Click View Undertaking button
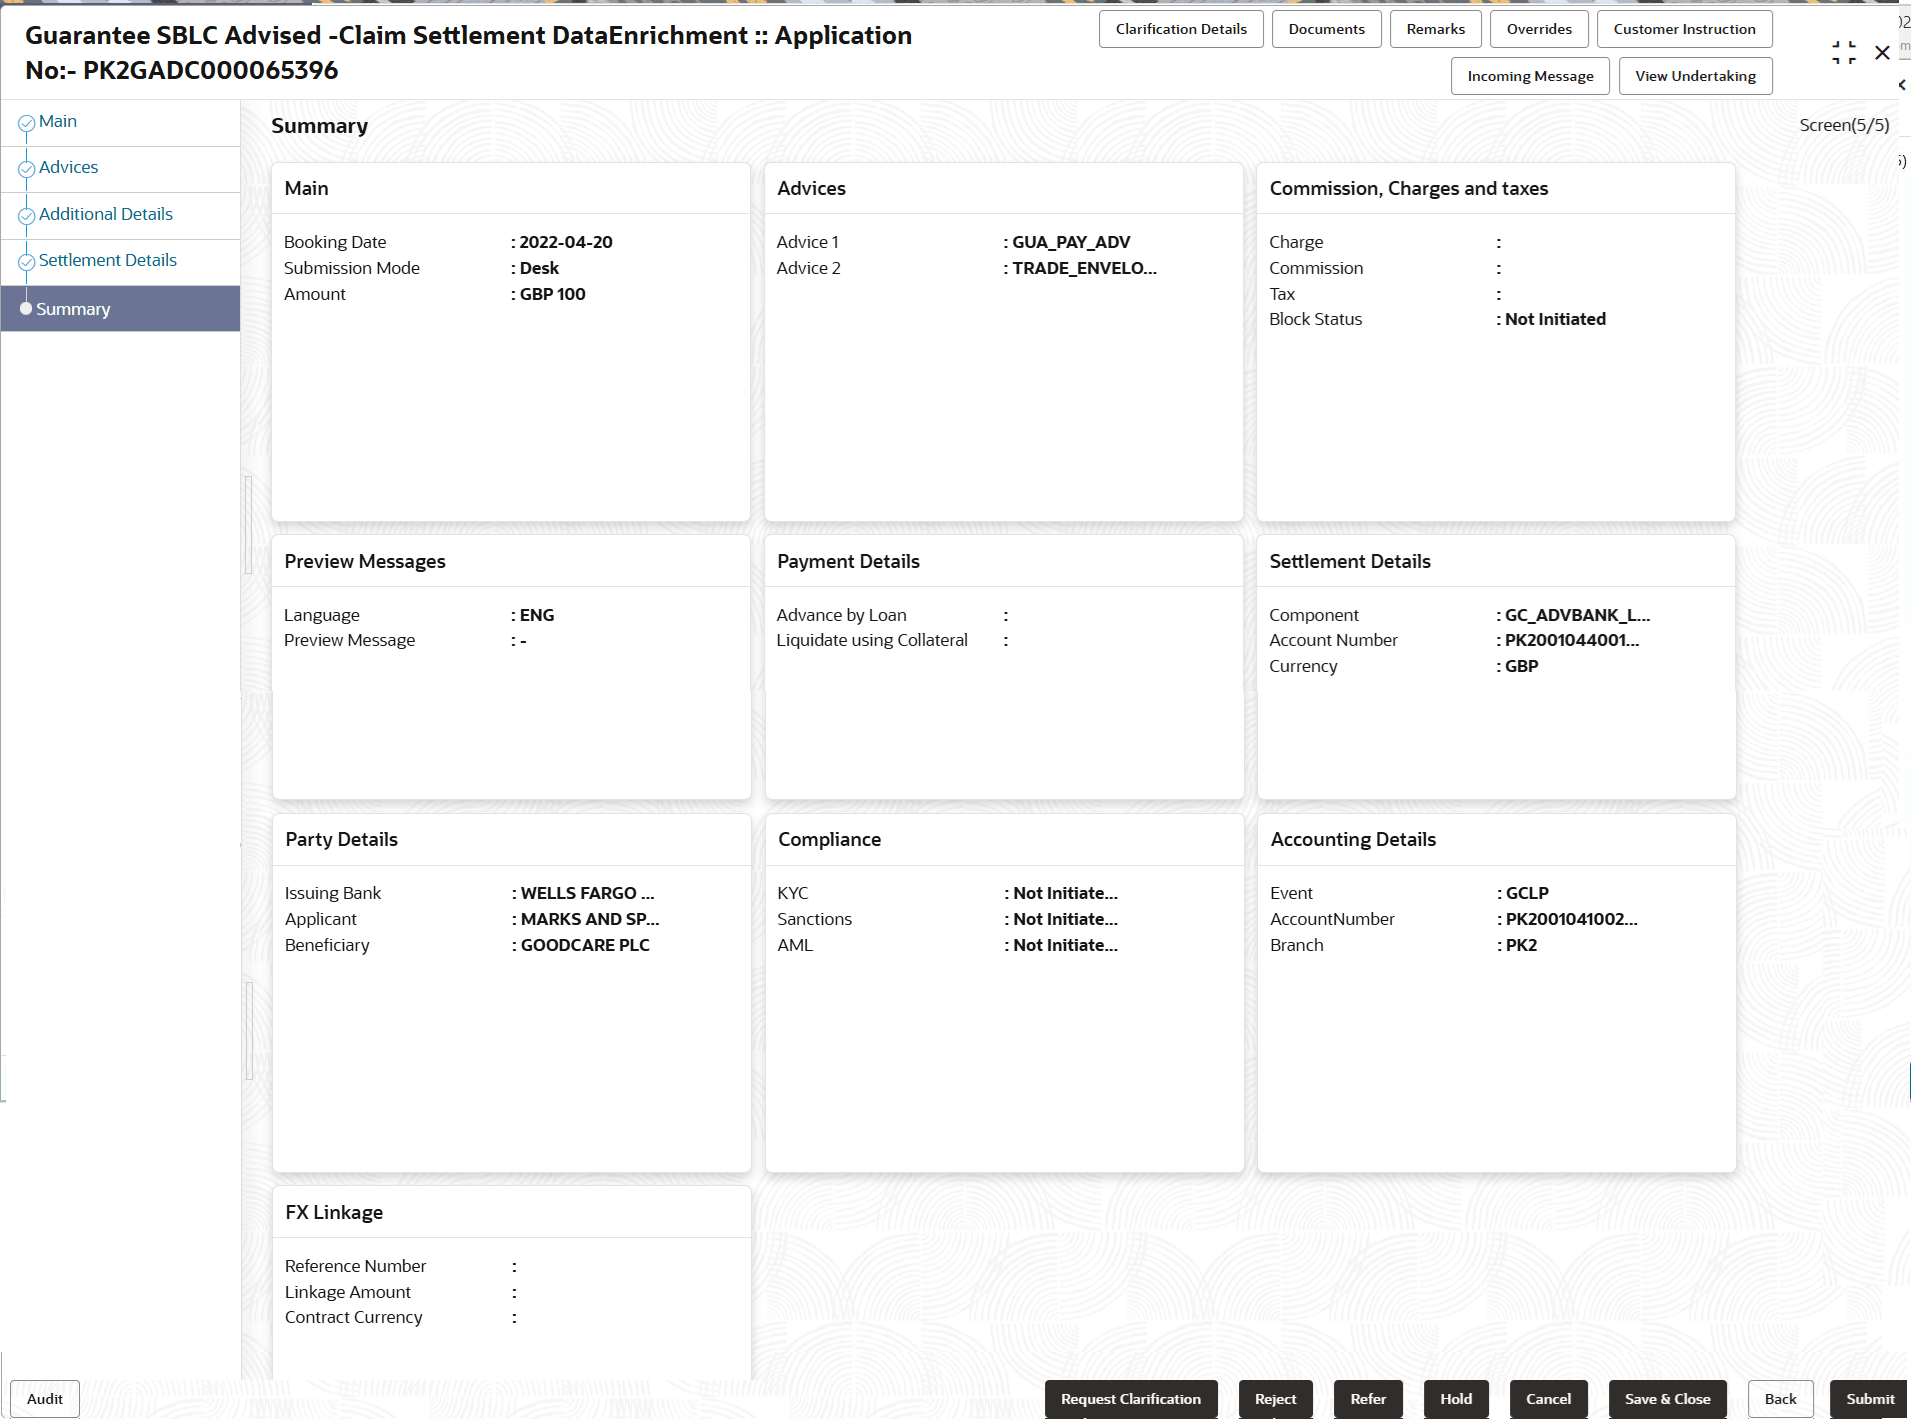Image resolution: width=1911 pixels, height=1419 pixels. [1695, 76]
